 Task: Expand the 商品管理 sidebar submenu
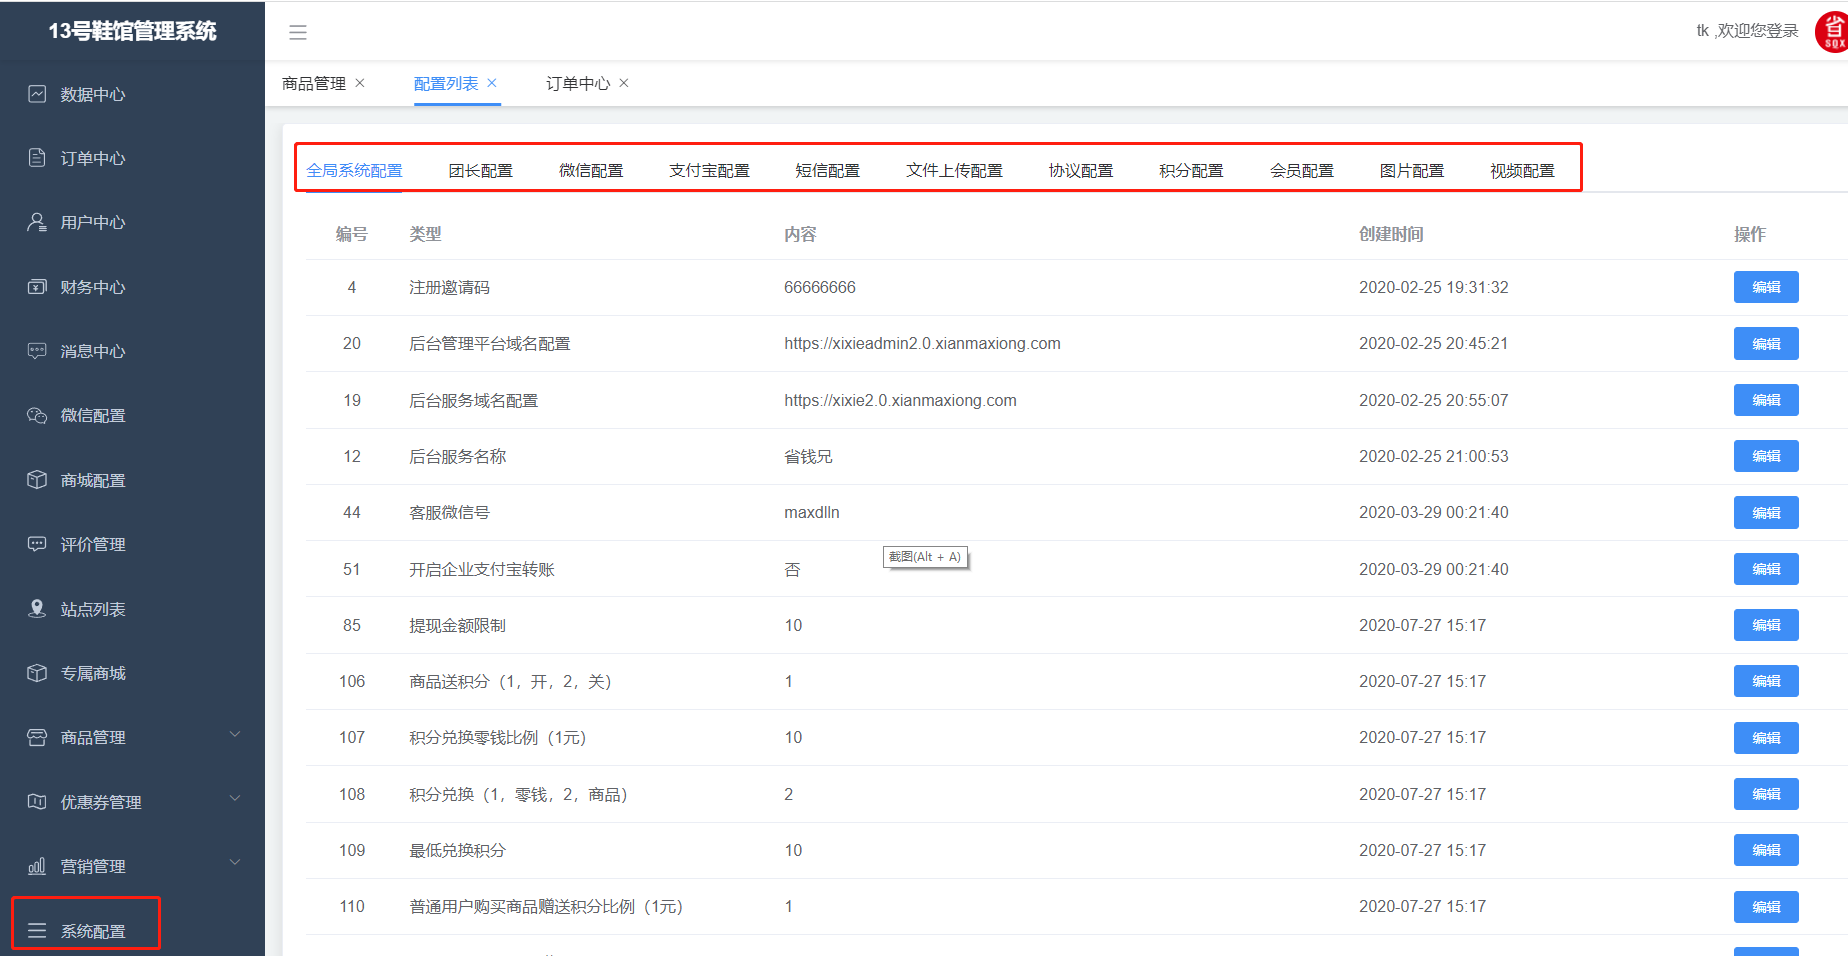[235, 735]
